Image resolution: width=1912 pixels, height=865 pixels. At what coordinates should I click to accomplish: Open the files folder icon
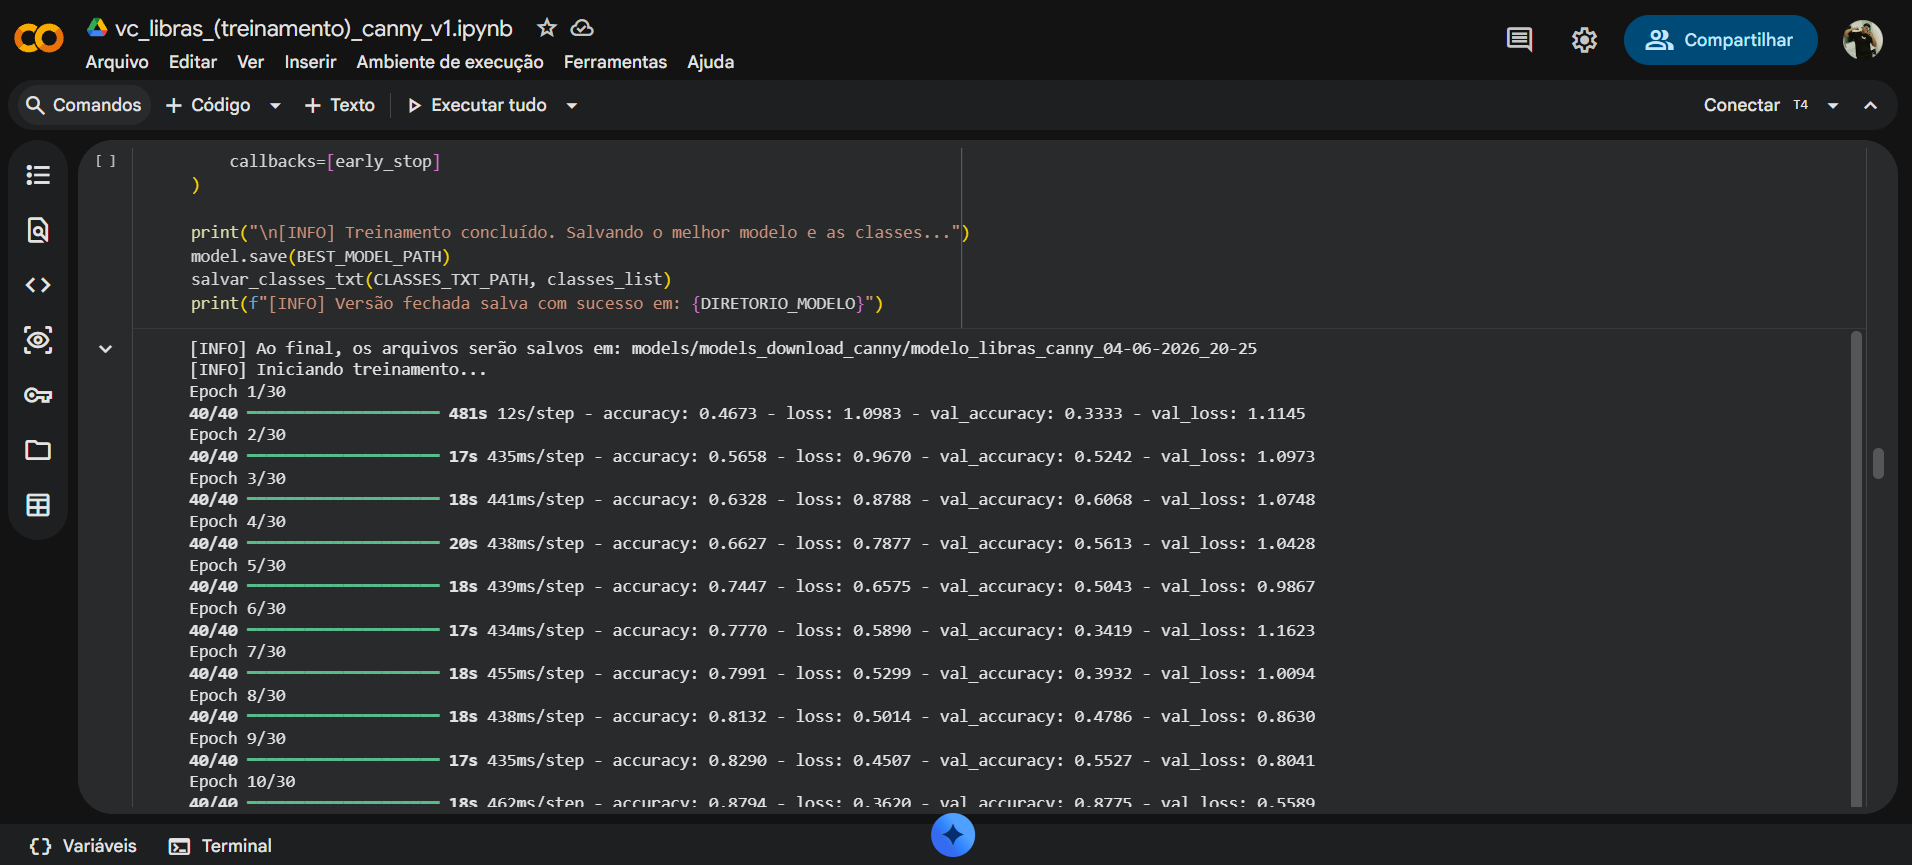tap(38, 450)
